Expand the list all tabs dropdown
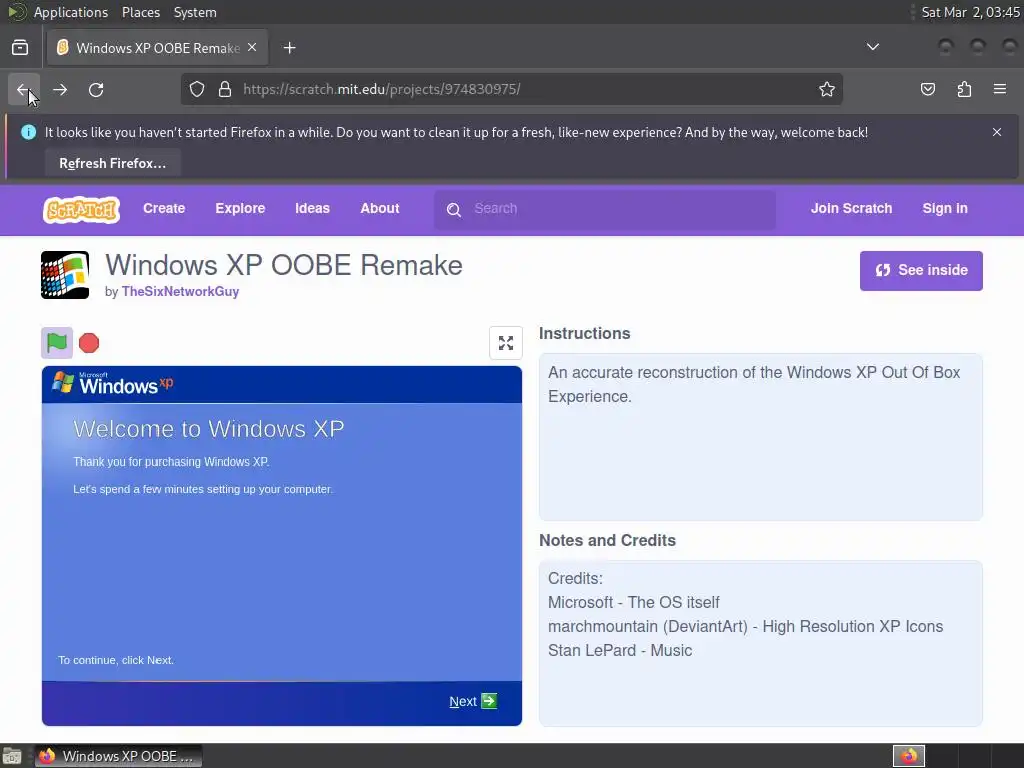 [872, 47]
